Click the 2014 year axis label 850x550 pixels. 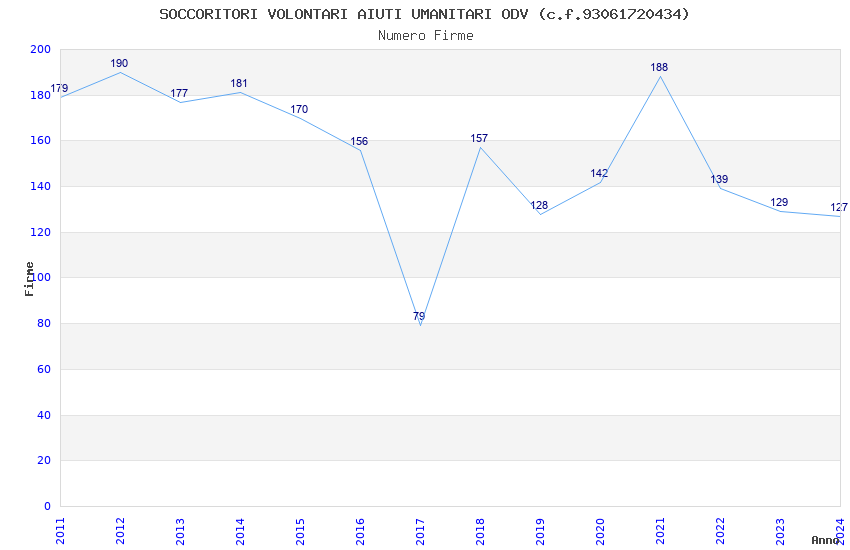pos(240,531)
